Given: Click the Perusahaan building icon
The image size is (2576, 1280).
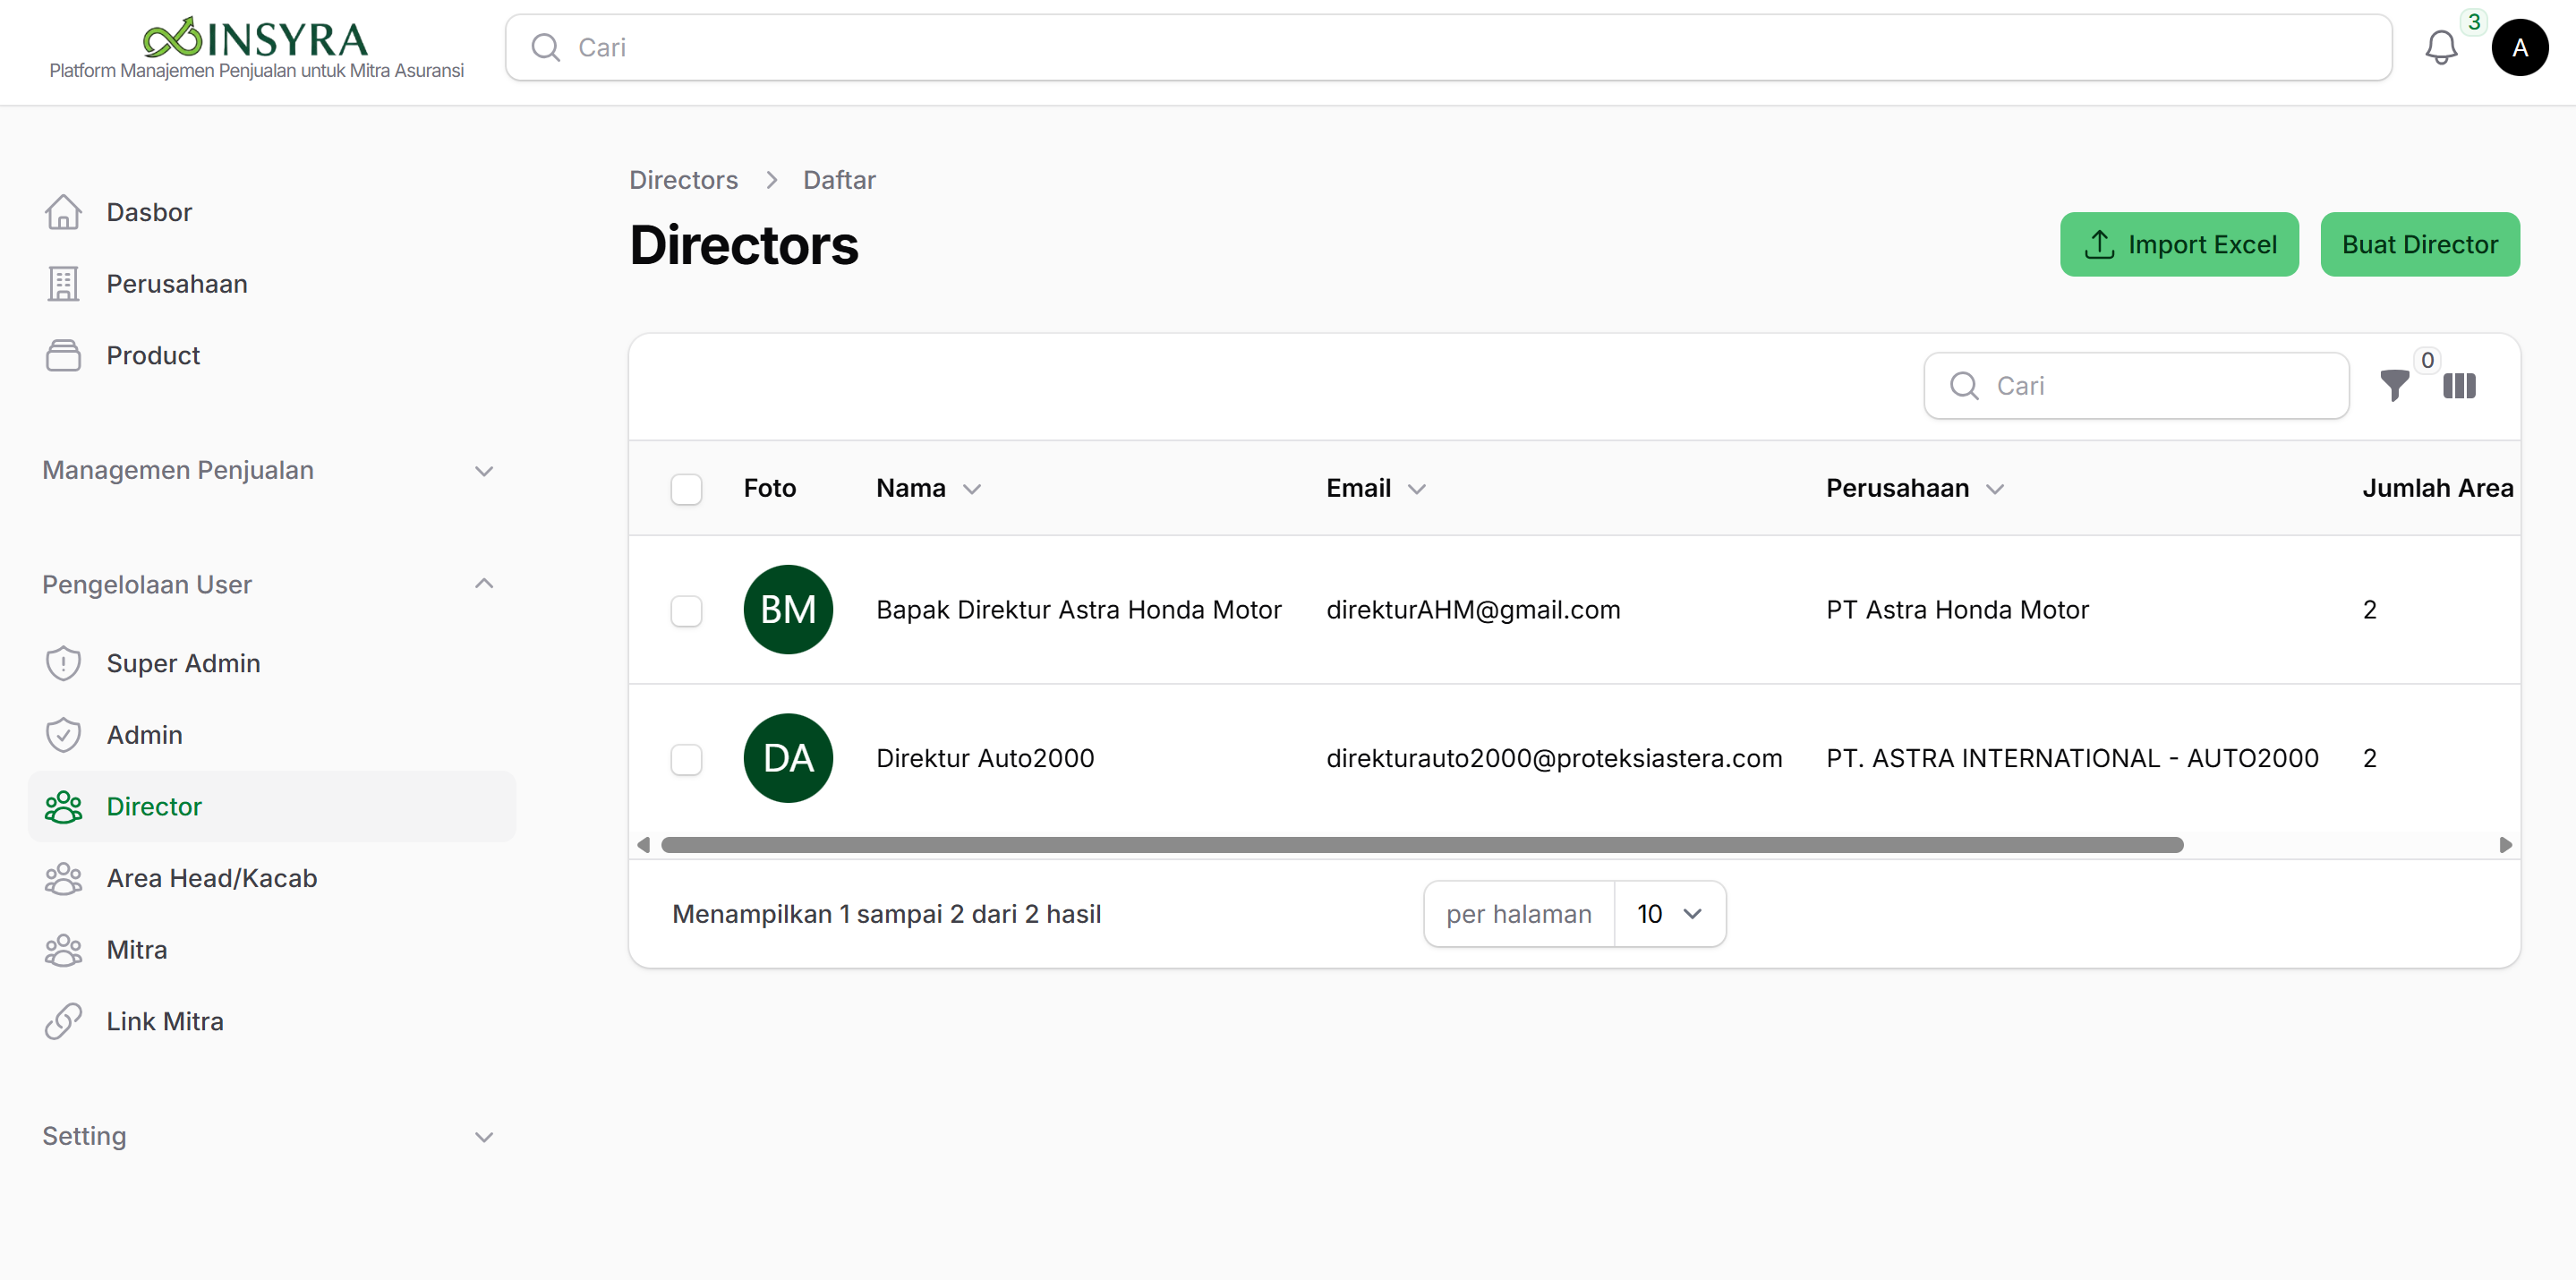Looking at the screenshot, I should 63,284.
